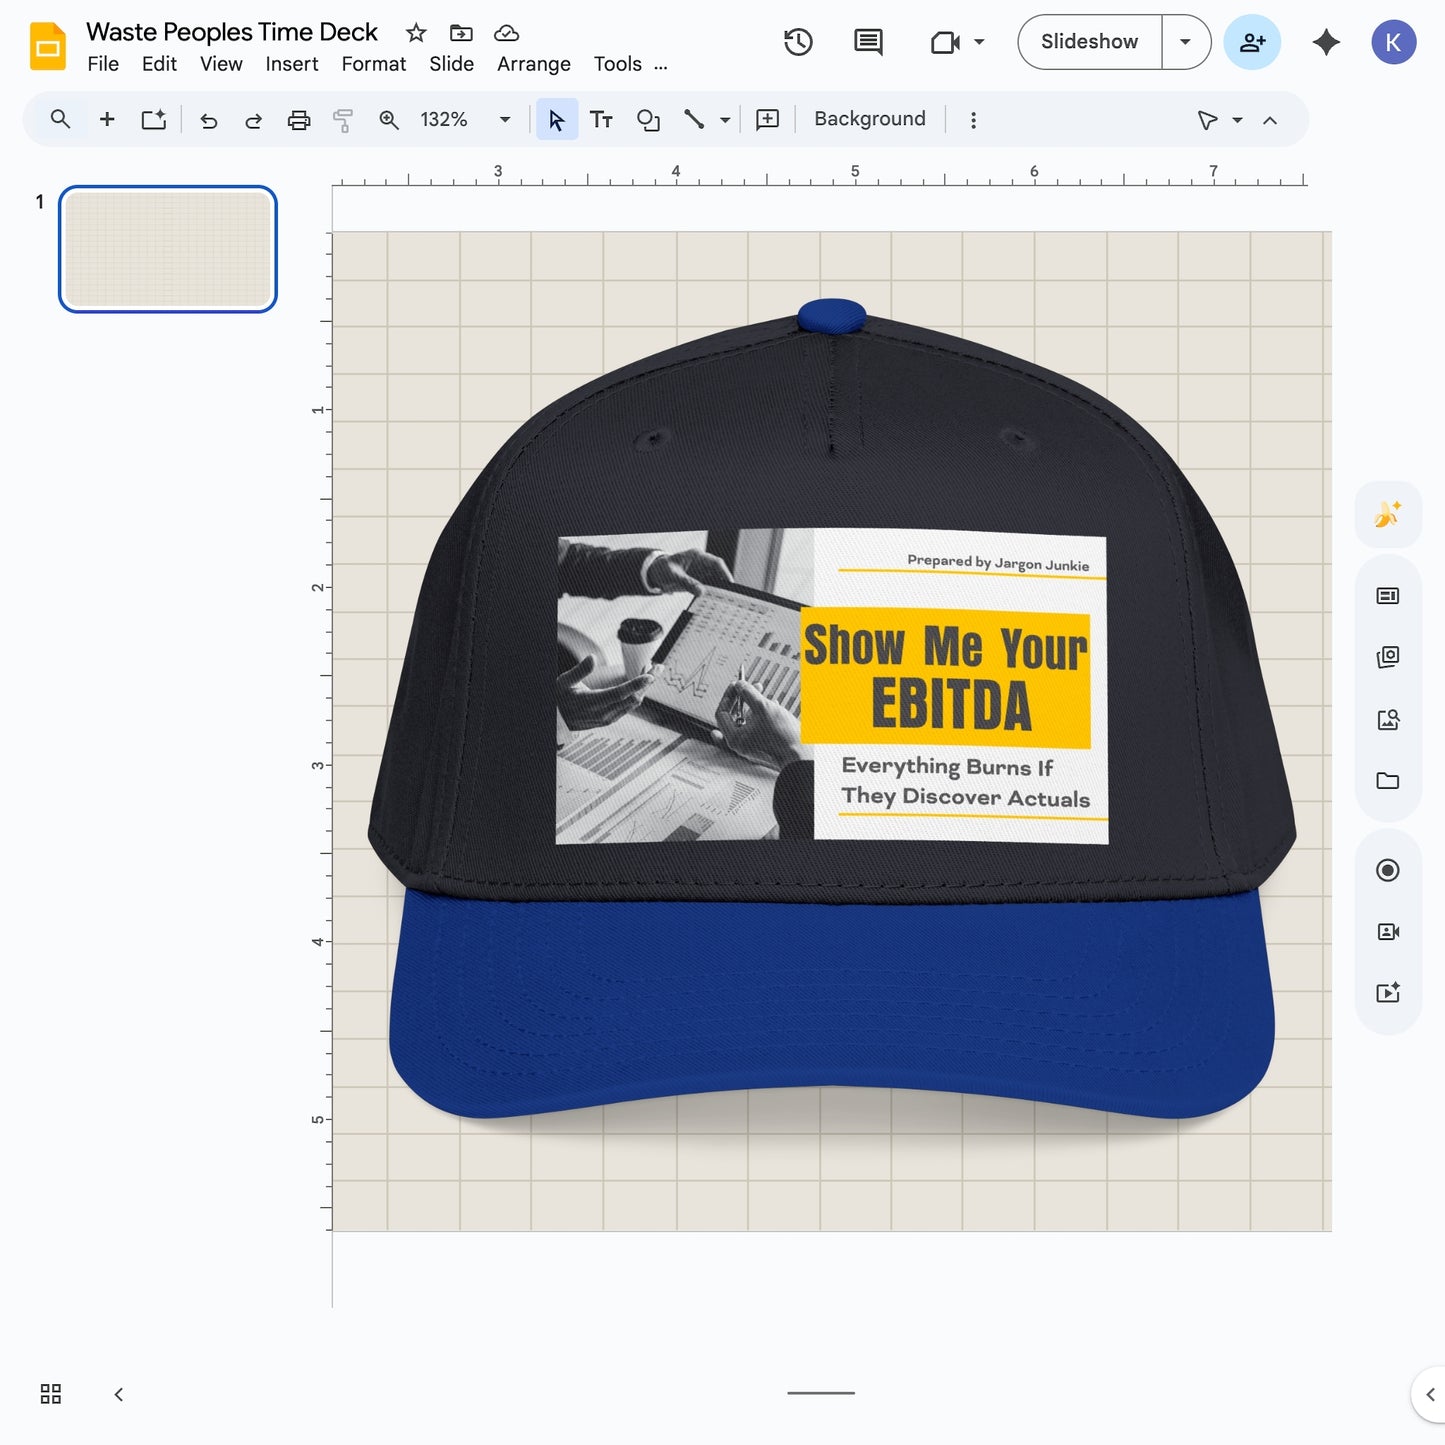Add a comment from toolbar
Viewport: 1445px width, 1445px height.
767,120
